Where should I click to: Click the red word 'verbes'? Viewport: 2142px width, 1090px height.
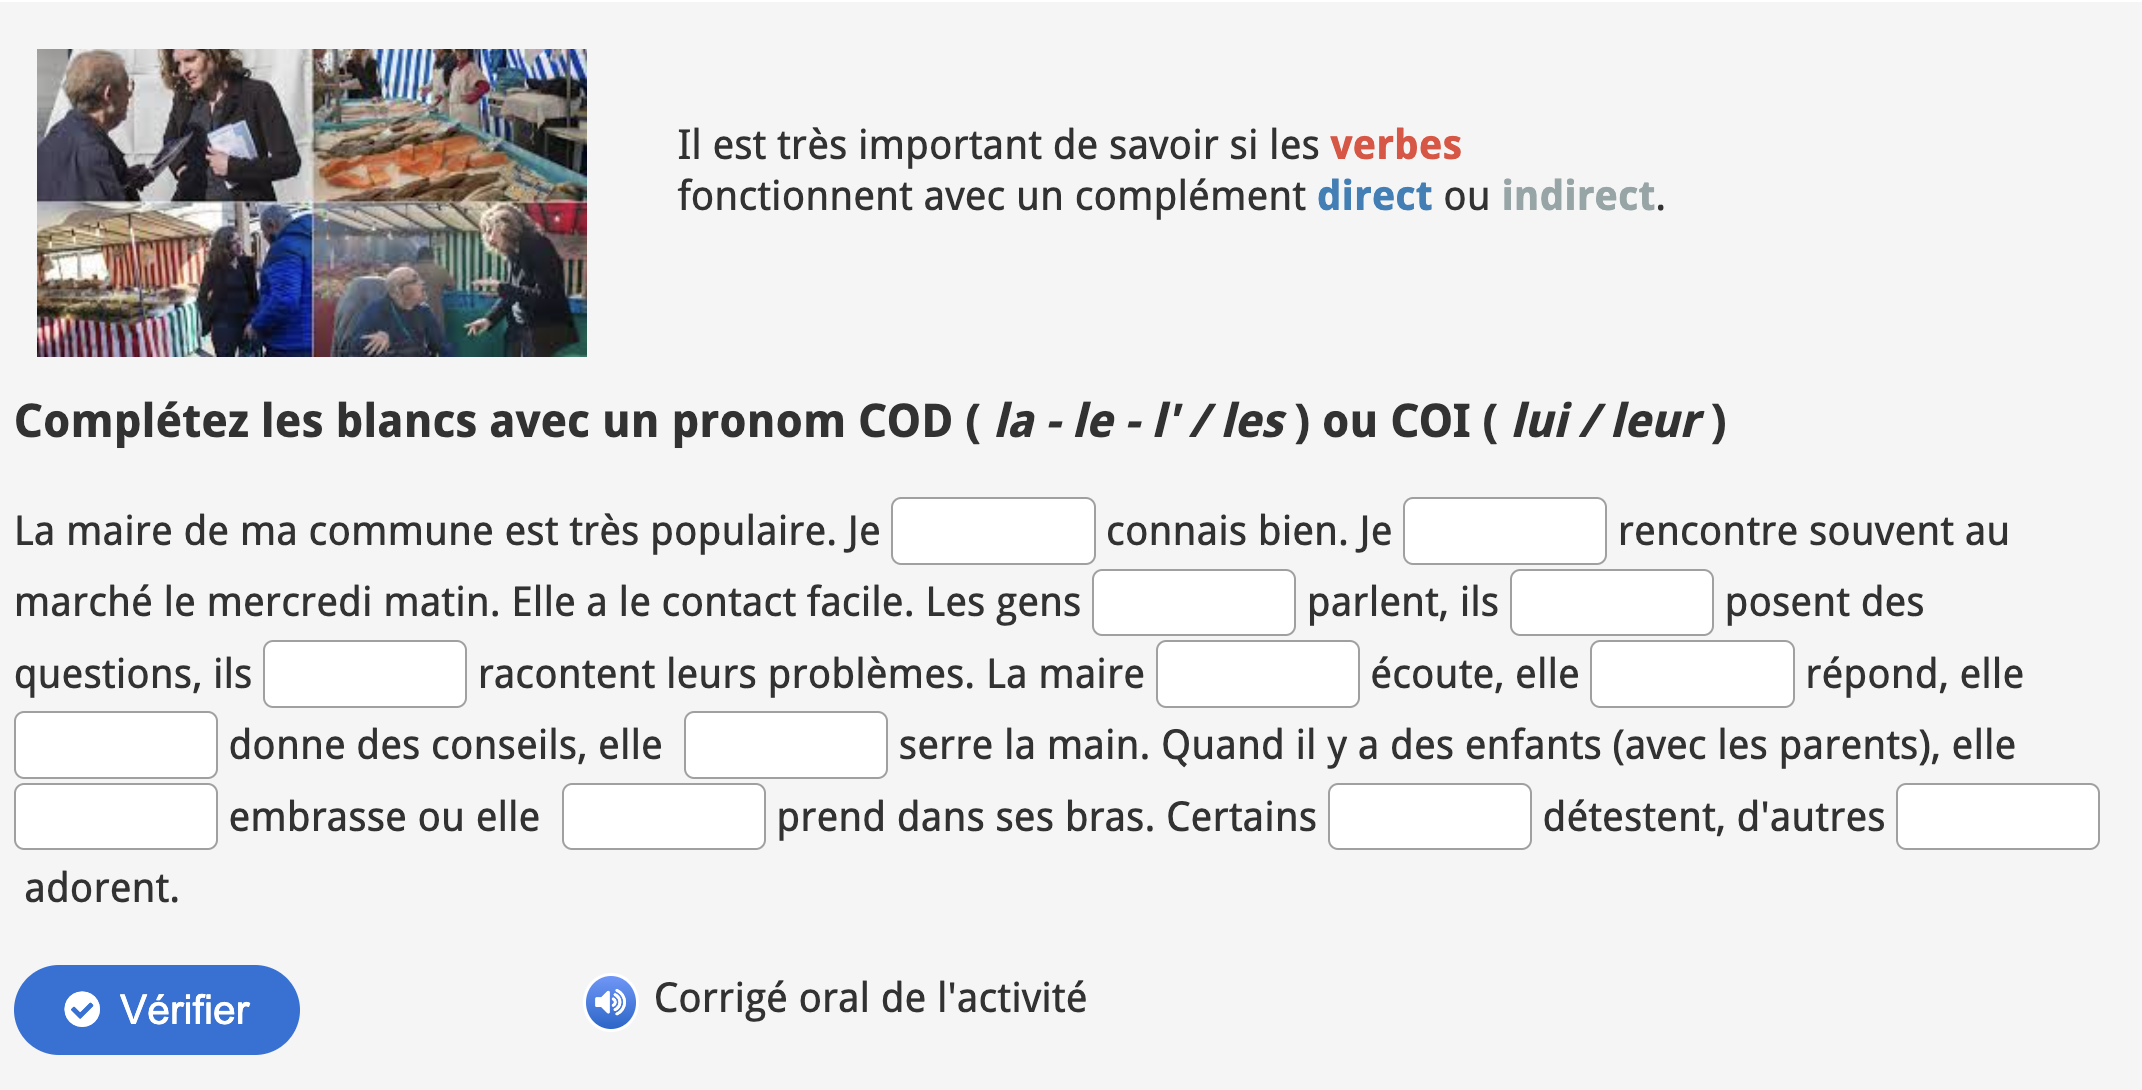click(1395, 145)
